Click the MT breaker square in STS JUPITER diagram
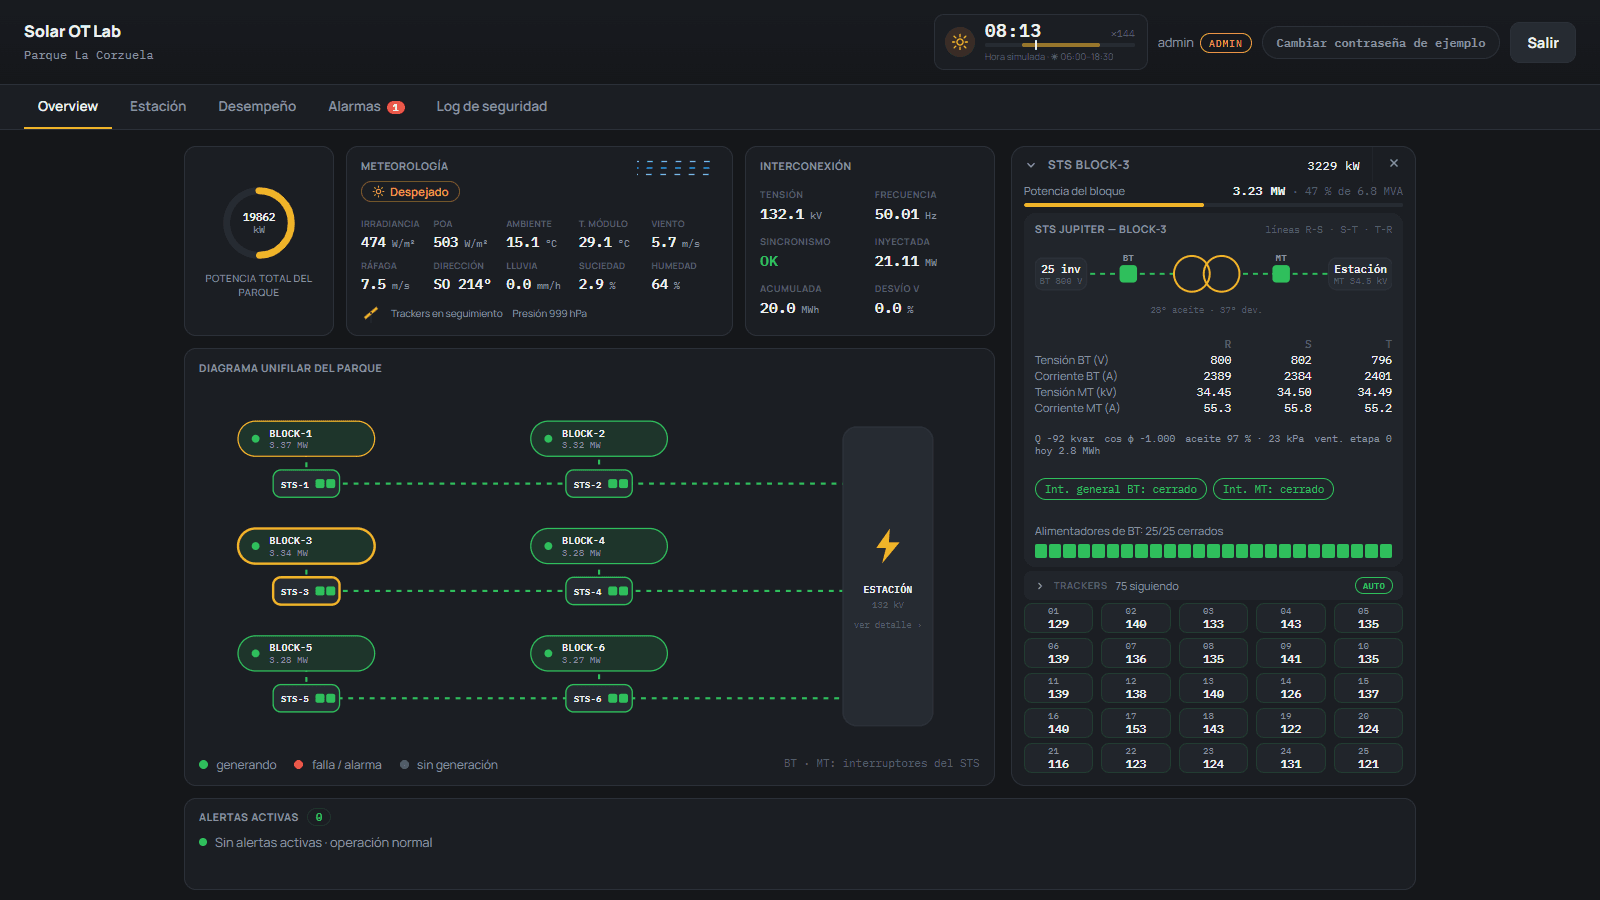 [x=1281, y=274]
